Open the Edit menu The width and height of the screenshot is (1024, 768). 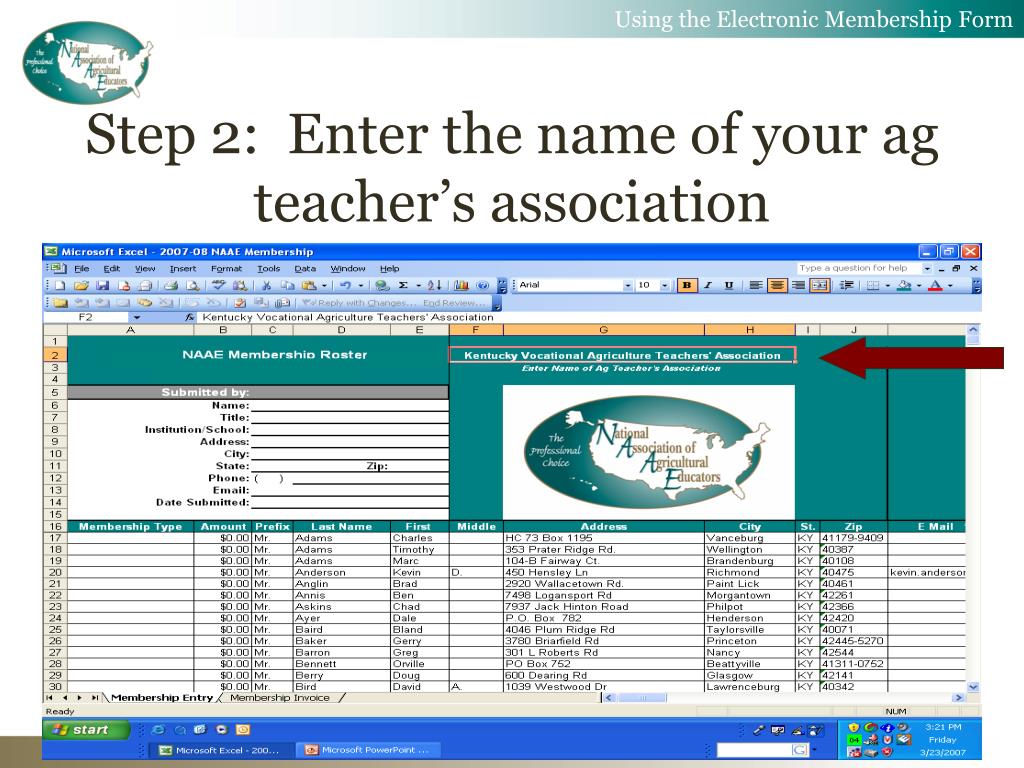tap(112, 268)
